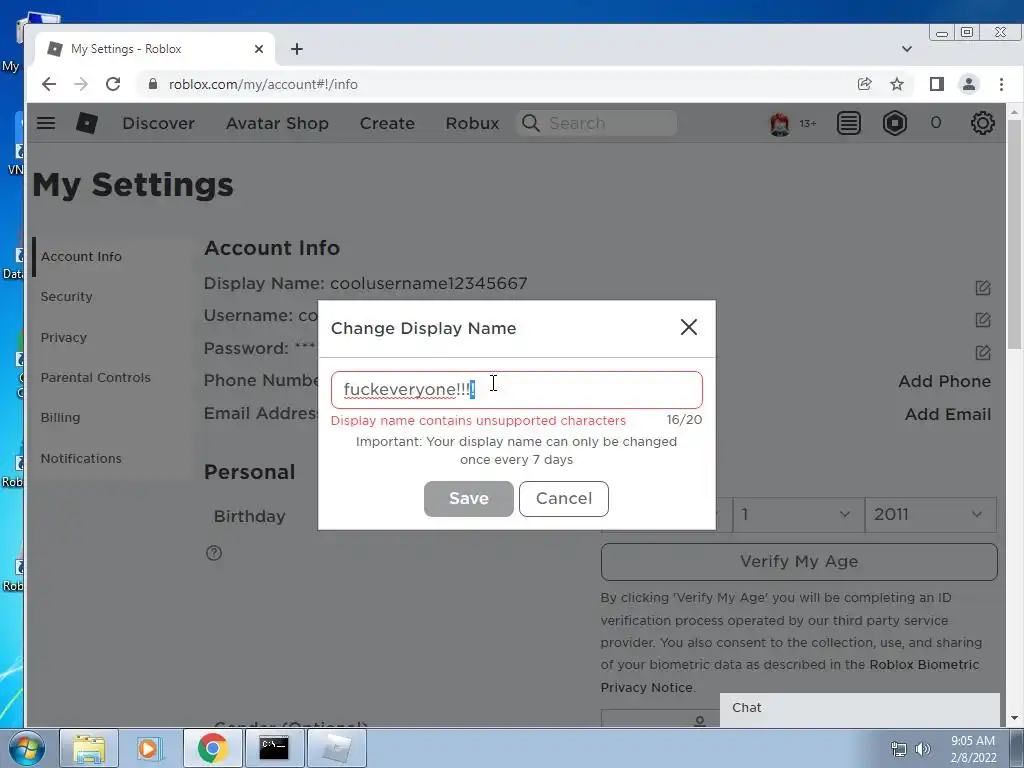Click the Robux balance icon
The image size is (1024, 768).
tap(895, 123)
